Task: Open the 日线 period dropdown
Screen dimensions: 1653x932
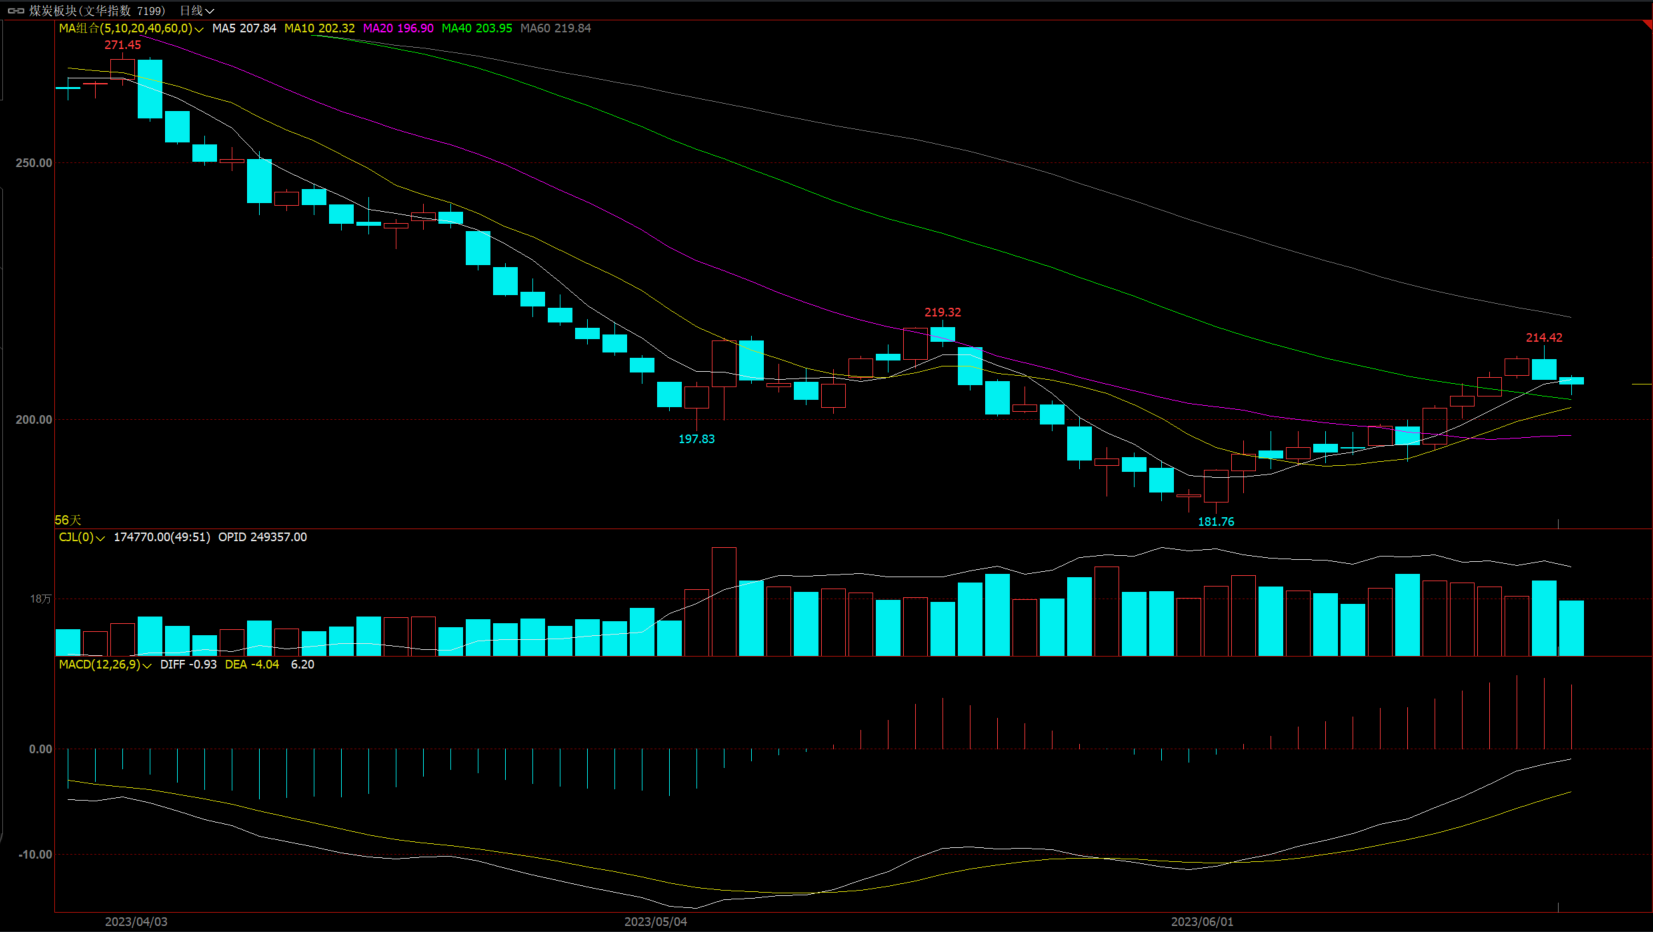Action: point(197,11)
